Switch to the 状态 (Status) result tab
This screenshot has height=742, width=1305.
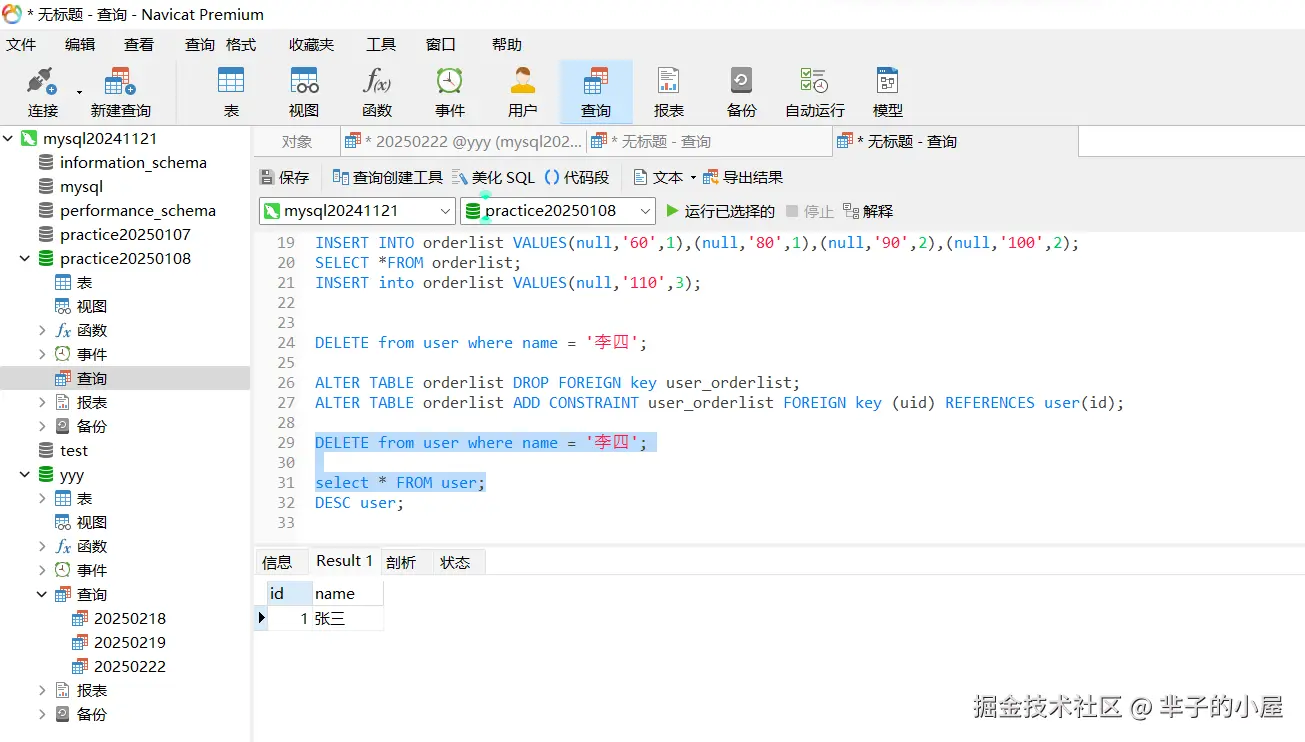click(x=455, y=562)
